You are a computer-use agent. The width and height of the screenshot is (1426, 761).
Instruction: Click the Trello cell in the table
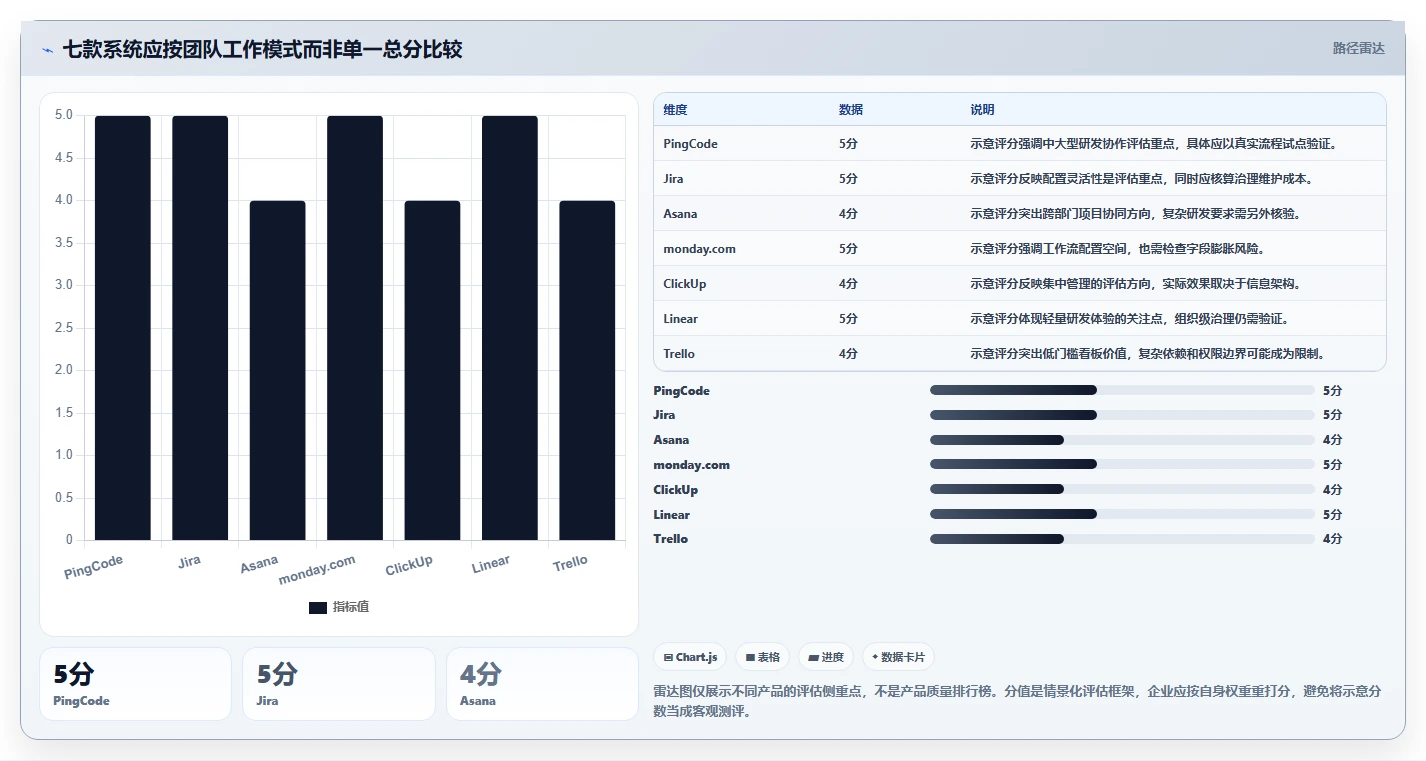(x=679, y=354)
